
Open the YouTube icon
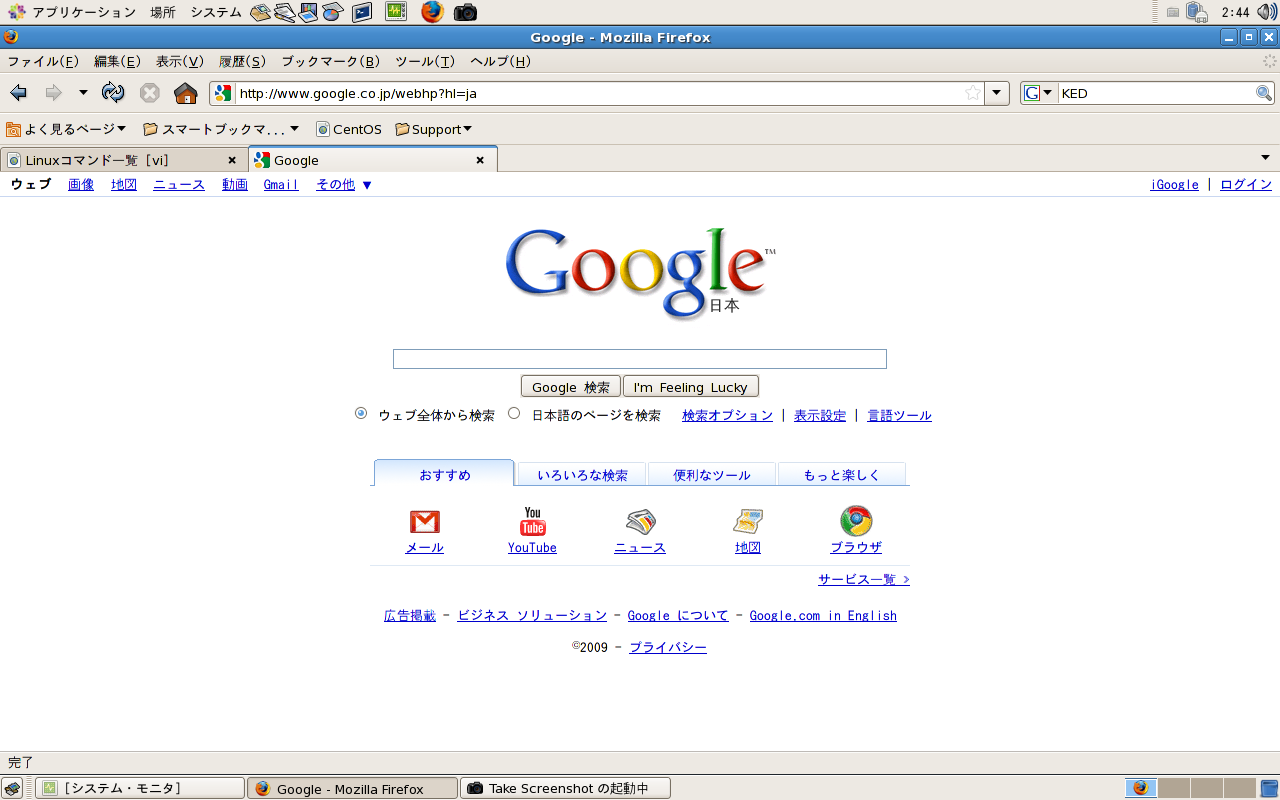pyautogui.click(x=532, y=522)
